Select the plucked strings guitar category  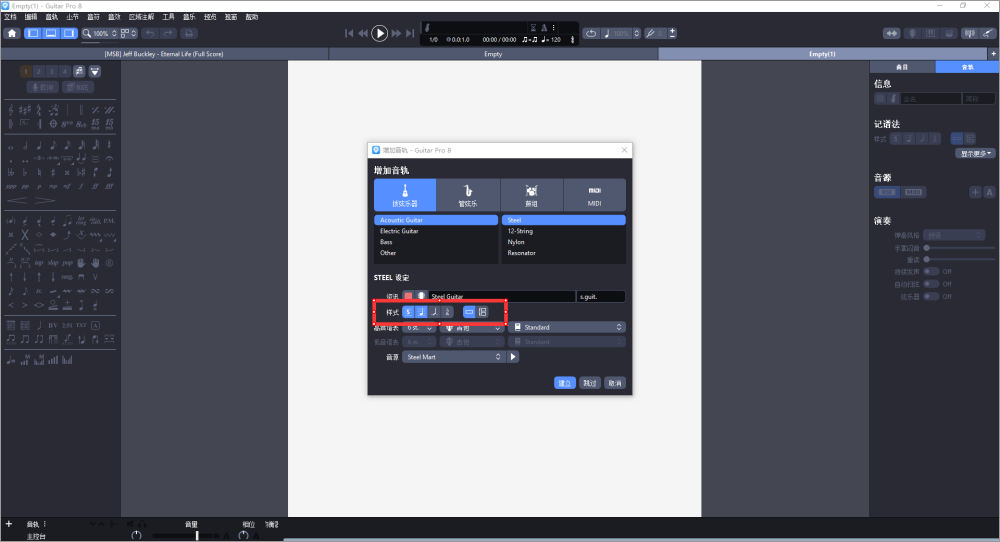point(405,194)
